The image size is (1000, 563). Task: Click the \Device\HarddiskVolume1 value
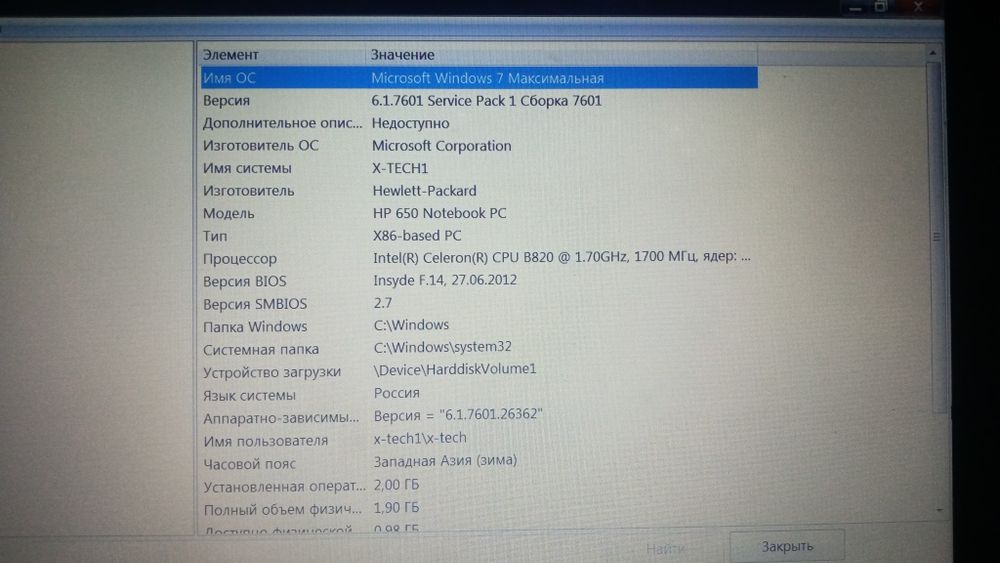pyautogui.click(x=455, y=369)
